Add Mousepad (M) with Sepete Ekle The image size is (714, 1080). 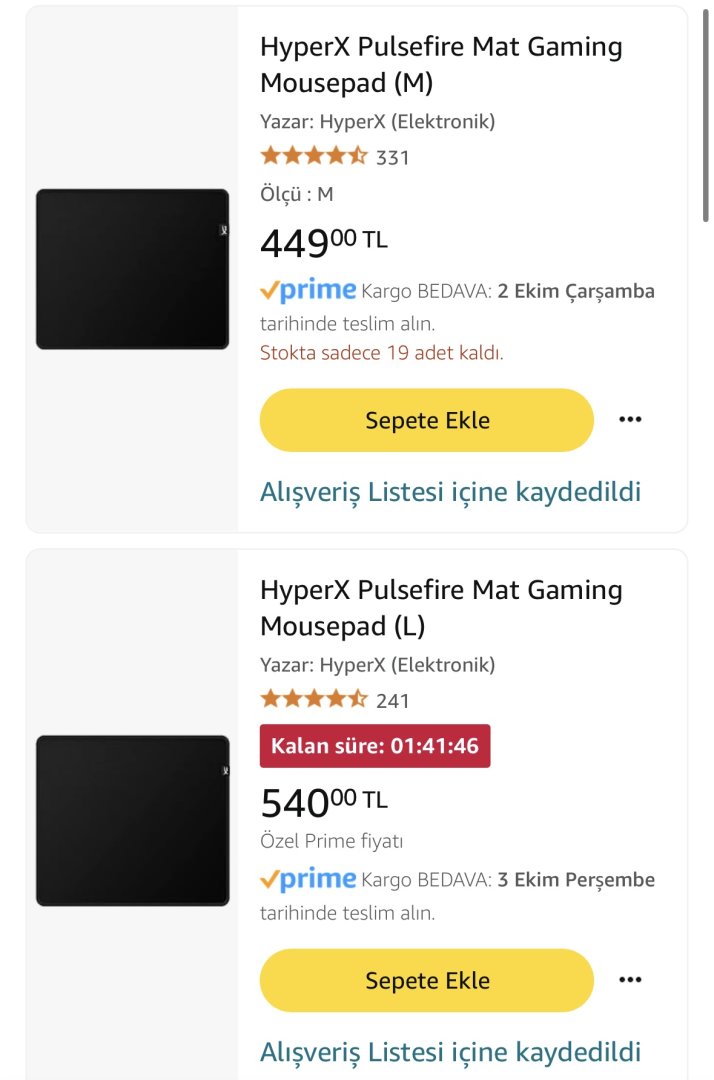pos(427,419)
